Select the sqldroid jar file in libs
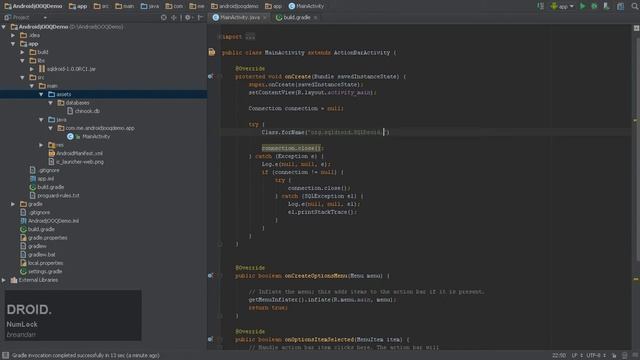The image size is (640, 360). [67, 69]
